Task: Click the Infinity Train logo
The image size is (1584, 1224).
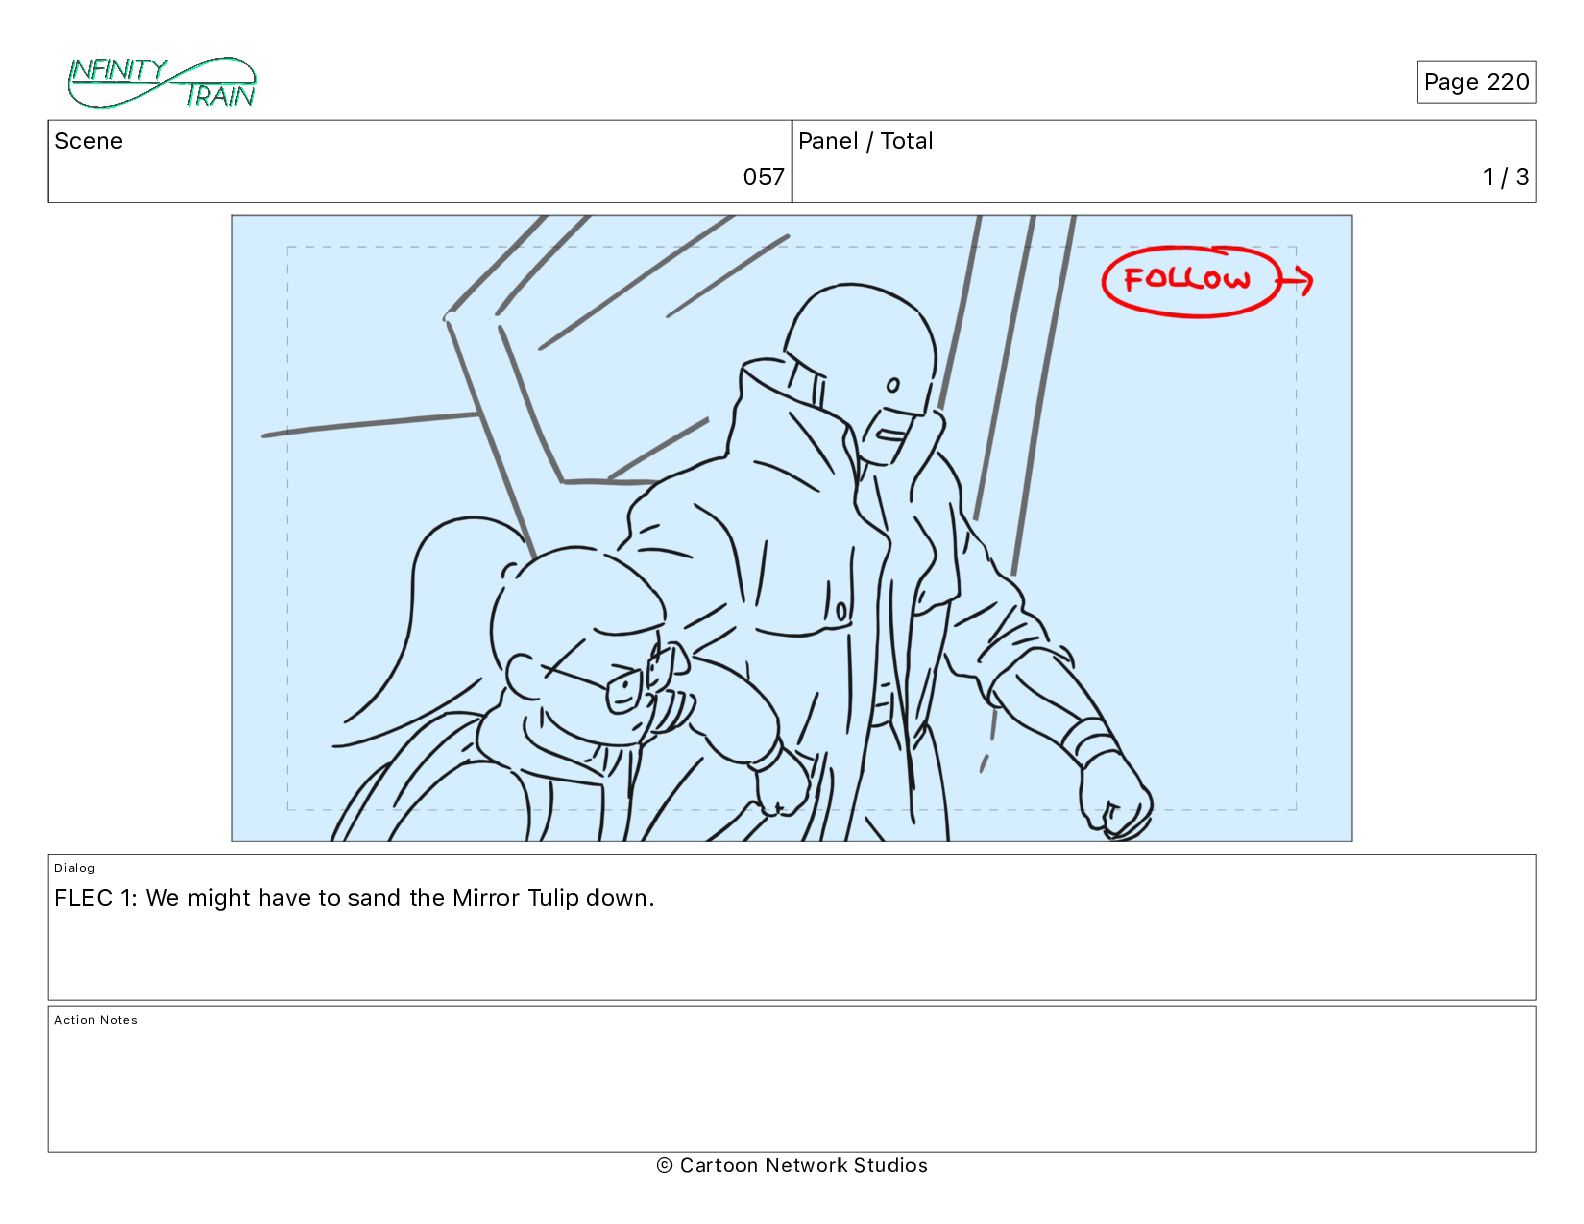Action: (x=162, y=83)
